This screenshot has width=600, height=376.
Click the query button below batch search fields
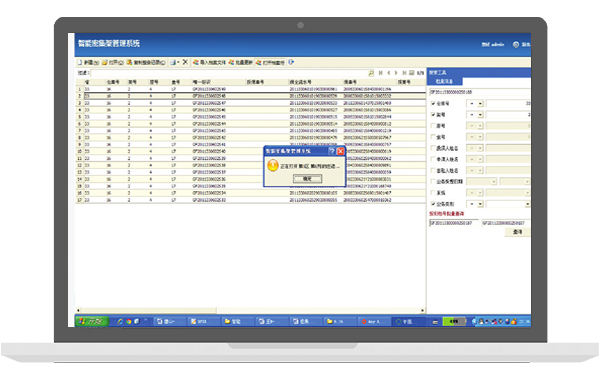[x=517, y=232]
